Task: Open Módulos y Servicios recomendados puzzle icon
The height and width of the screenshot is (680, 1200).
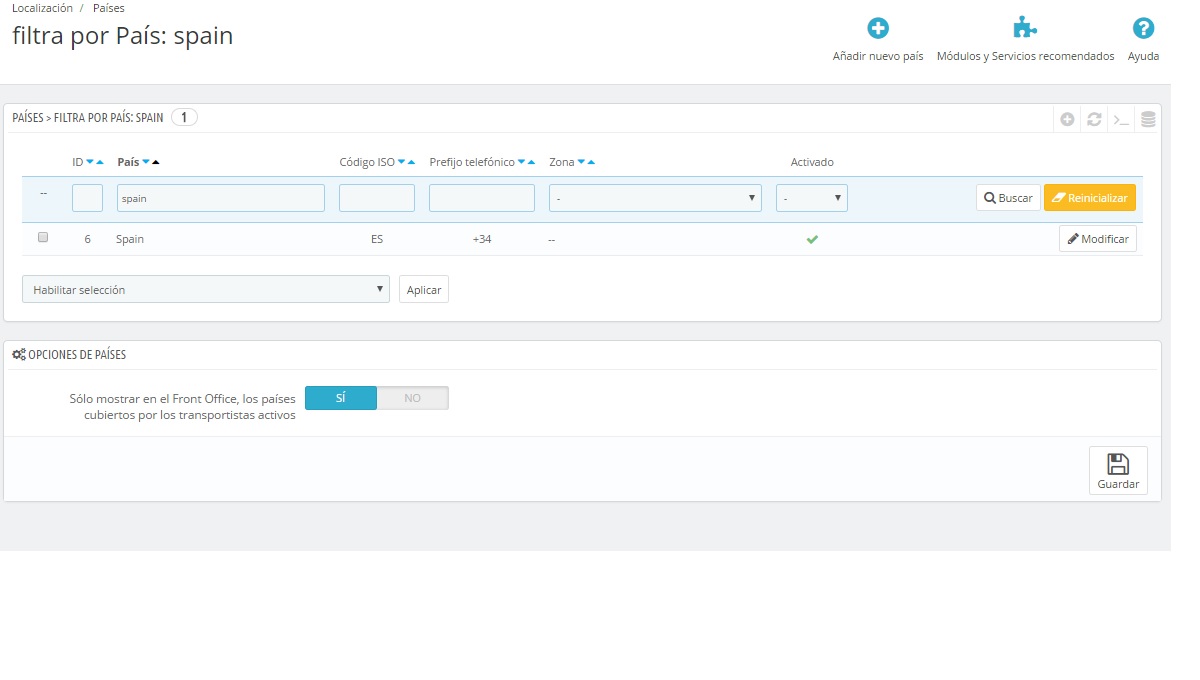Action: (1025, 28)
